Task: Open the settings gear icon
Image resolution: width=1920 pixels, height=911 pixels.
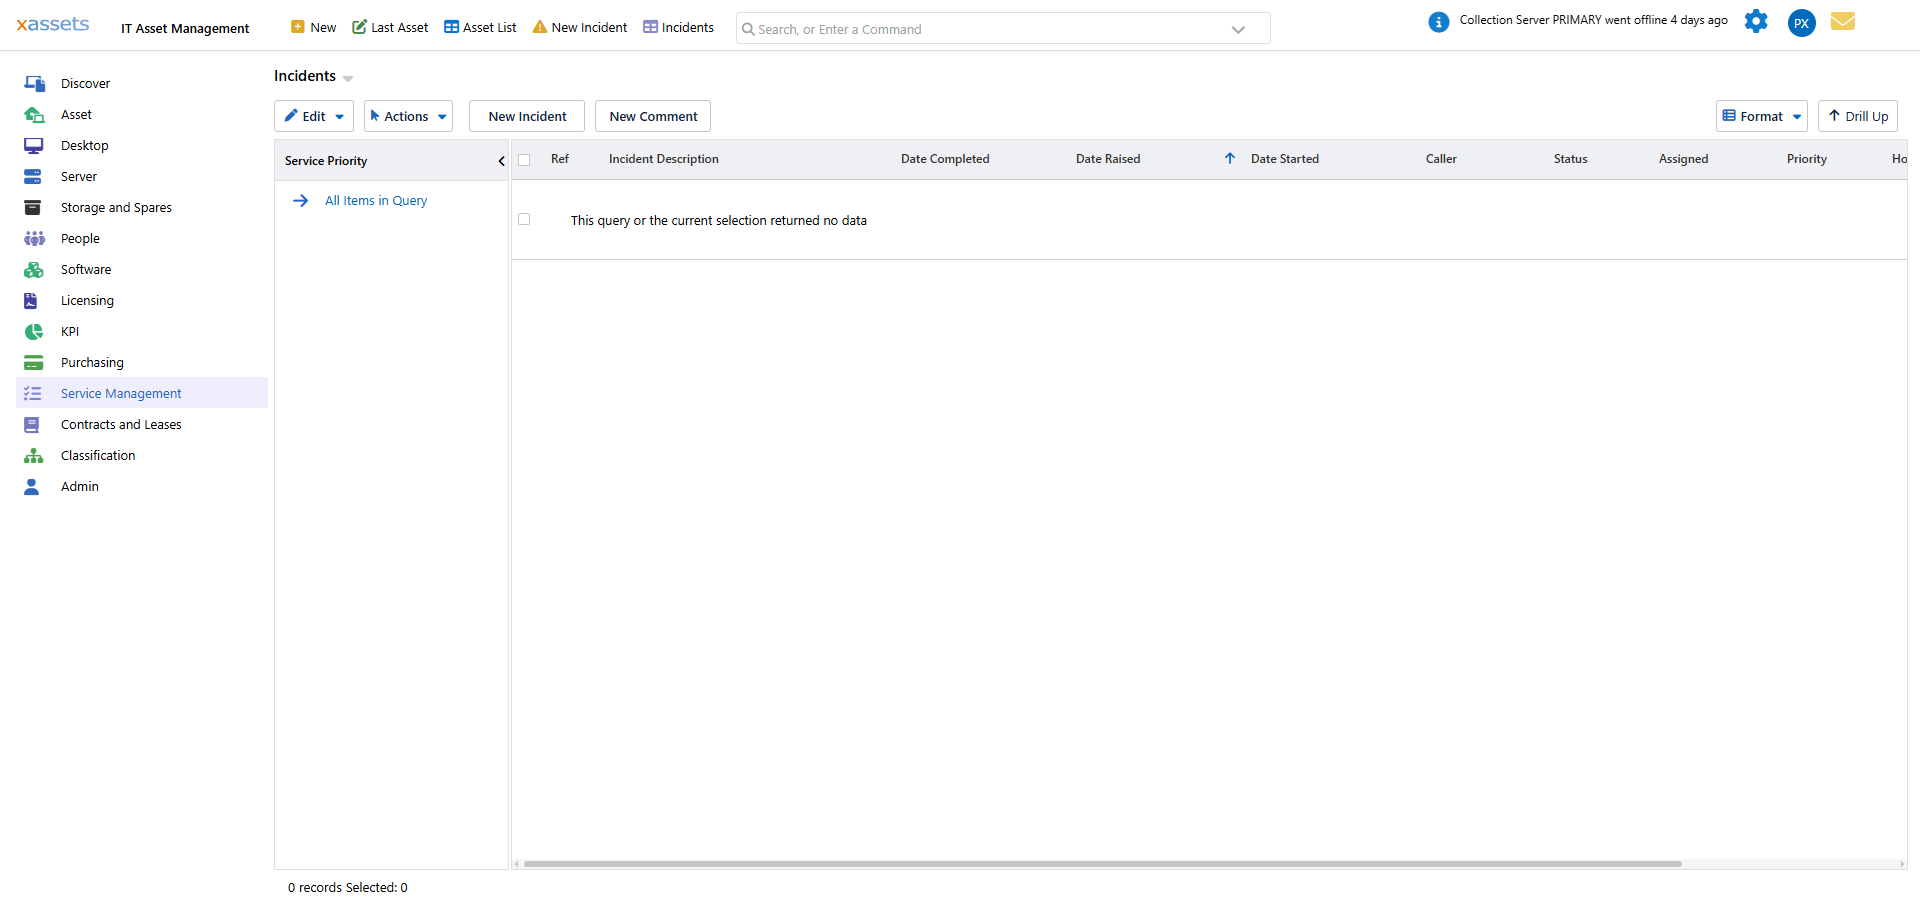Action: 1757,21
